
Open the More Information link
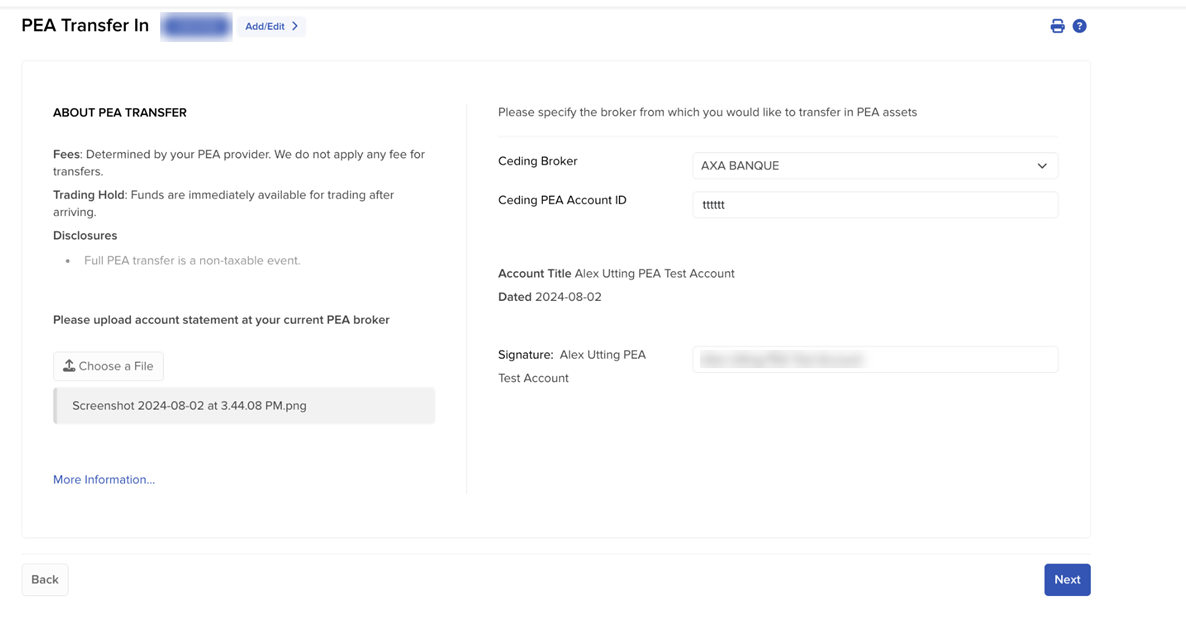click(104, 480)
